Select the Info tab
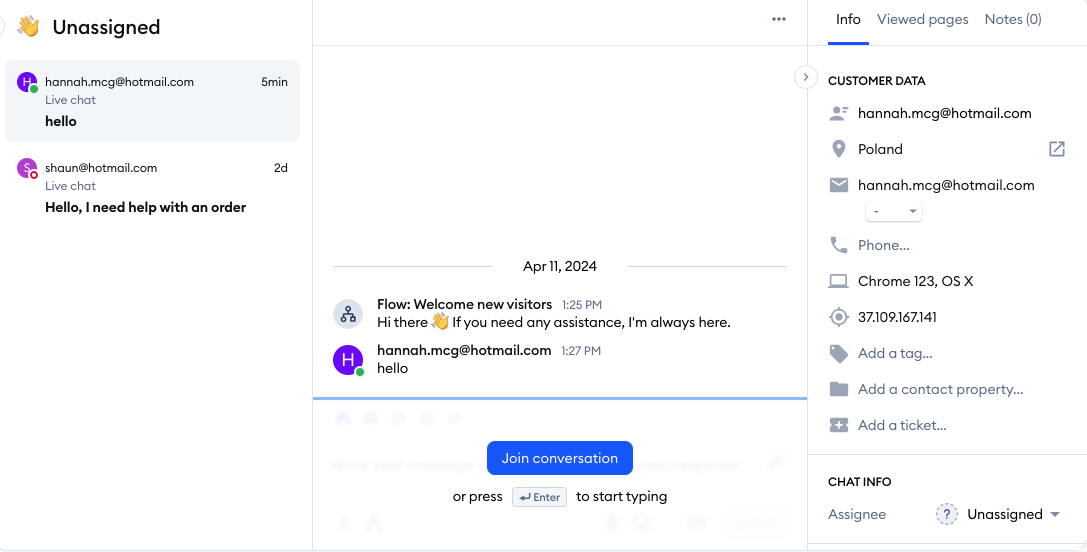 coord(848,19)
